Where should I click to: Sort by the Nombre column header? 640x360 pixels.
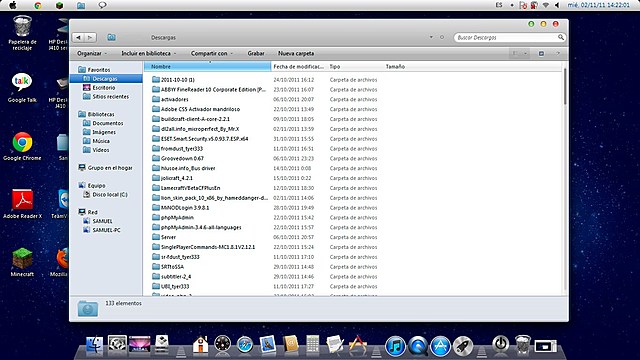tap(207, 67)
